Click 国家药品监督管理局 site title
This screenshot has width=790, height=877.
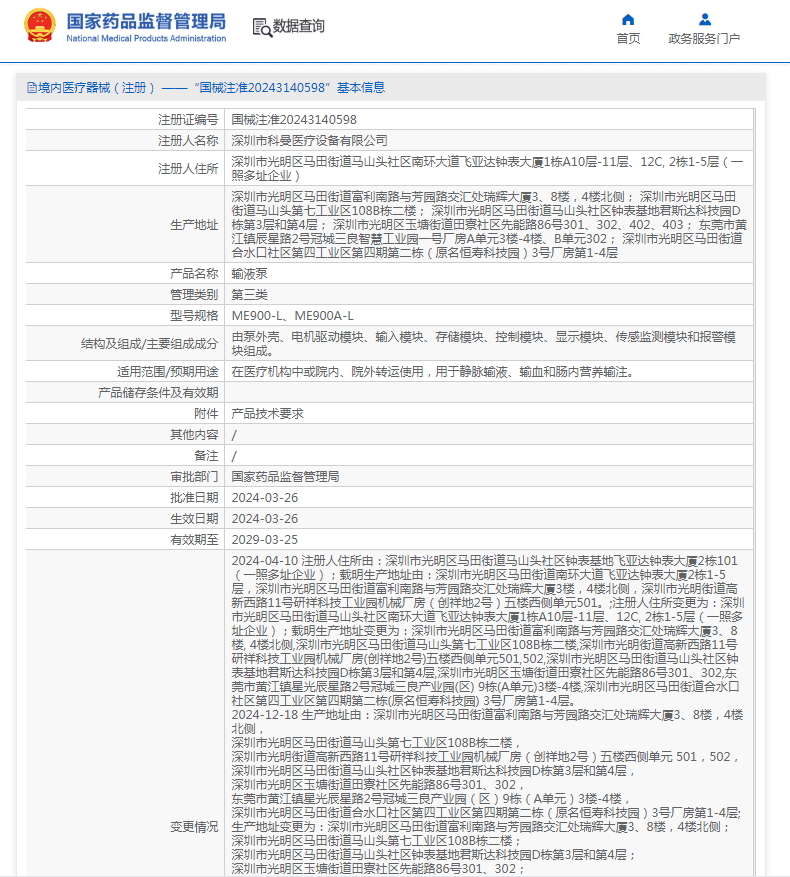pyautogui.click(x=146, y=21)
